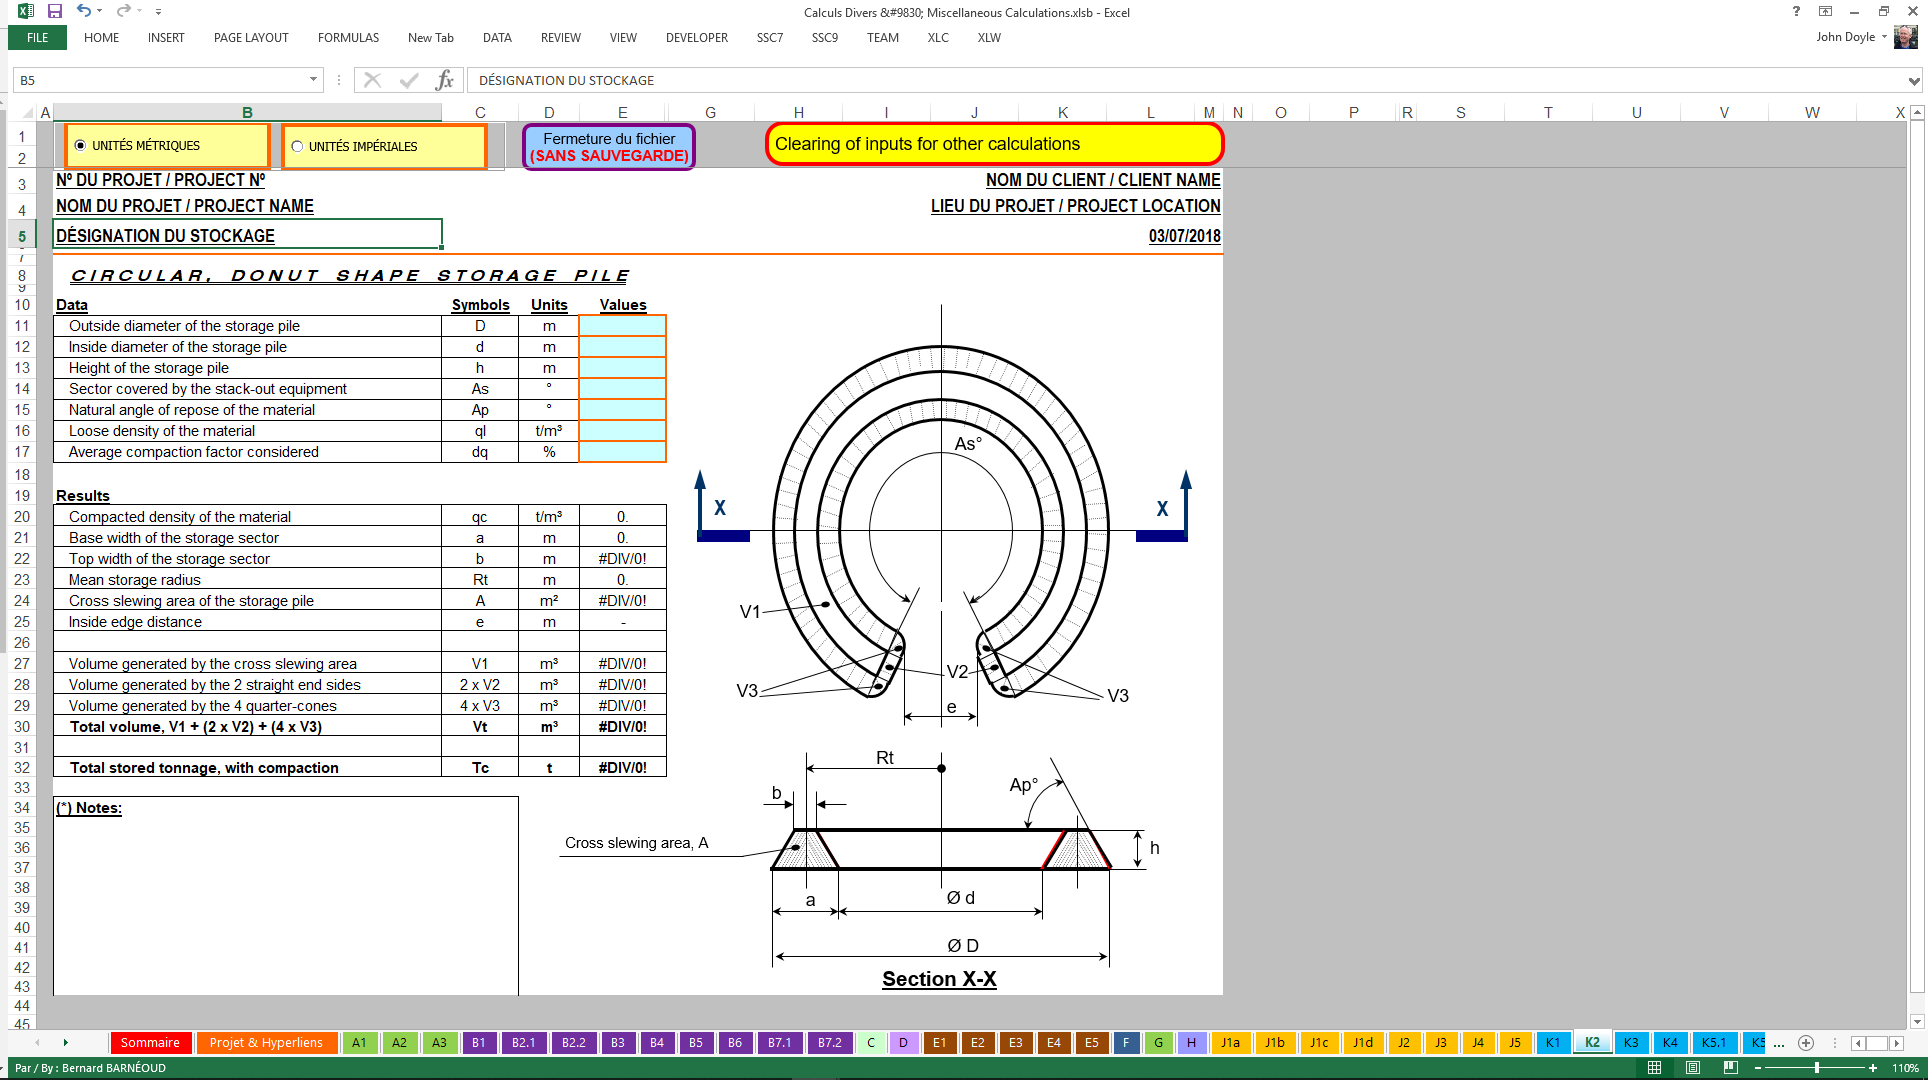Click the Redo arrow icon

click(123, 11)
